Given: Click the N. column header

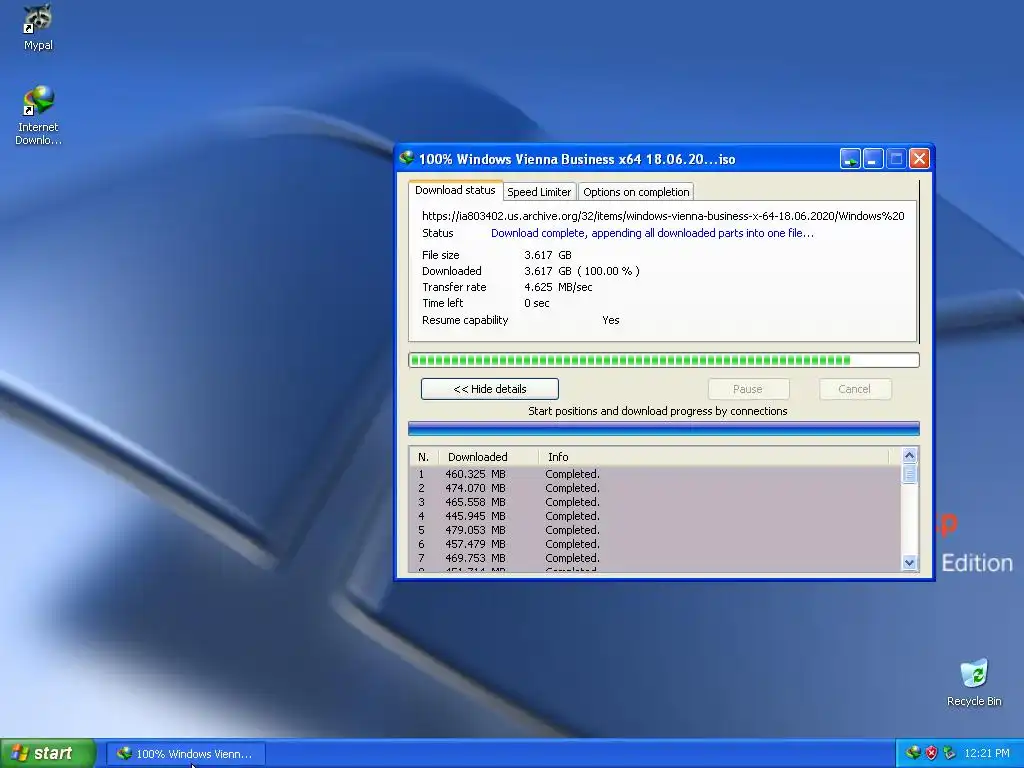Looking at the screenshot, I should pyautogui.click(x=424, y=456).
